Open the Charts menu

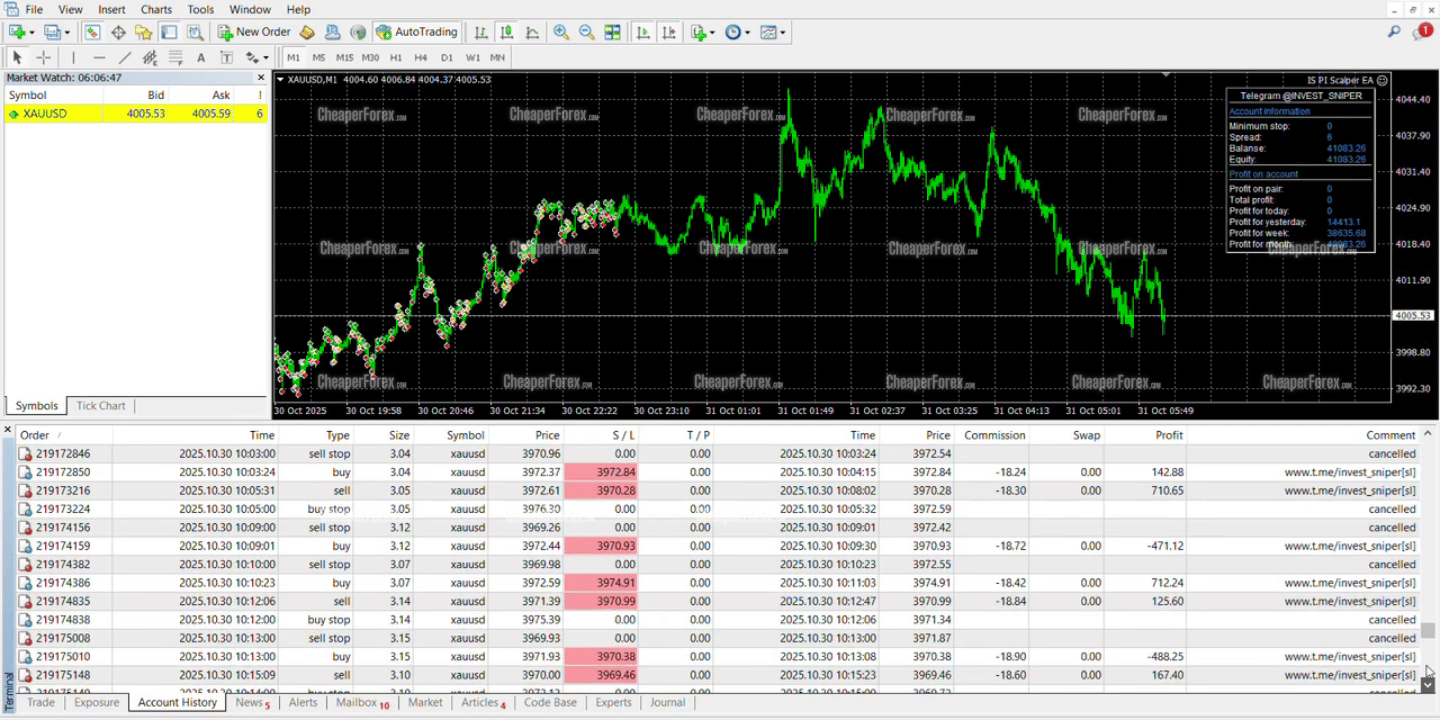tap(156, 9)
